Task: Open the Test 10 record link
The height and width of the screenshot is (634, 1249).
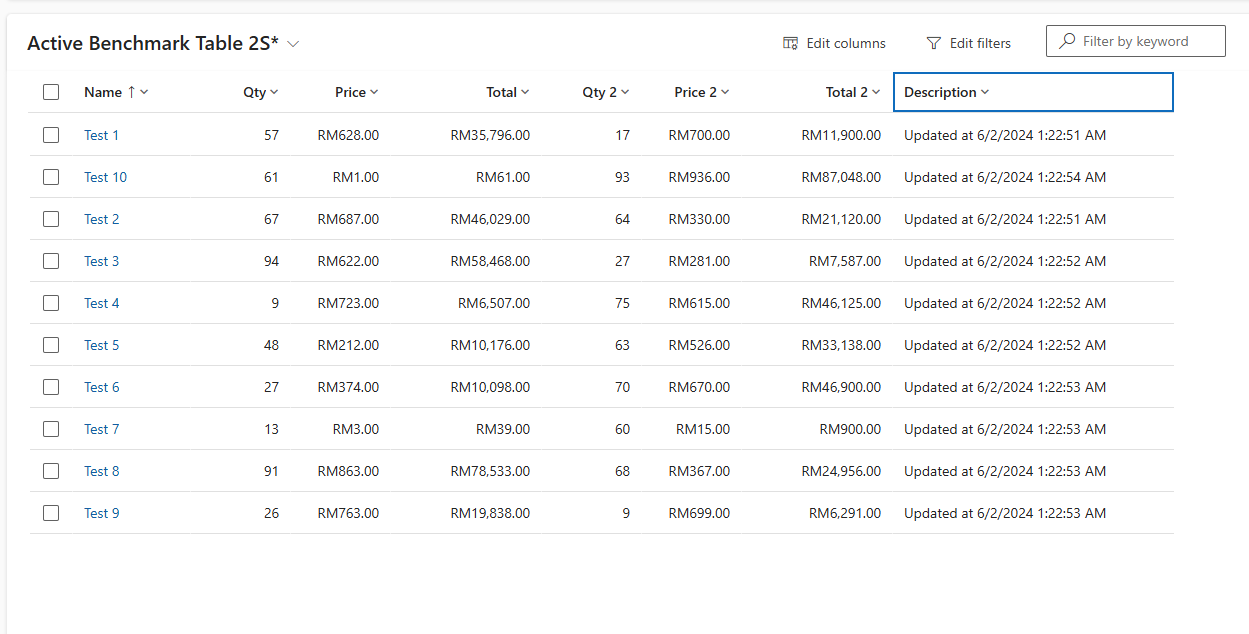Action: [105, 177]
